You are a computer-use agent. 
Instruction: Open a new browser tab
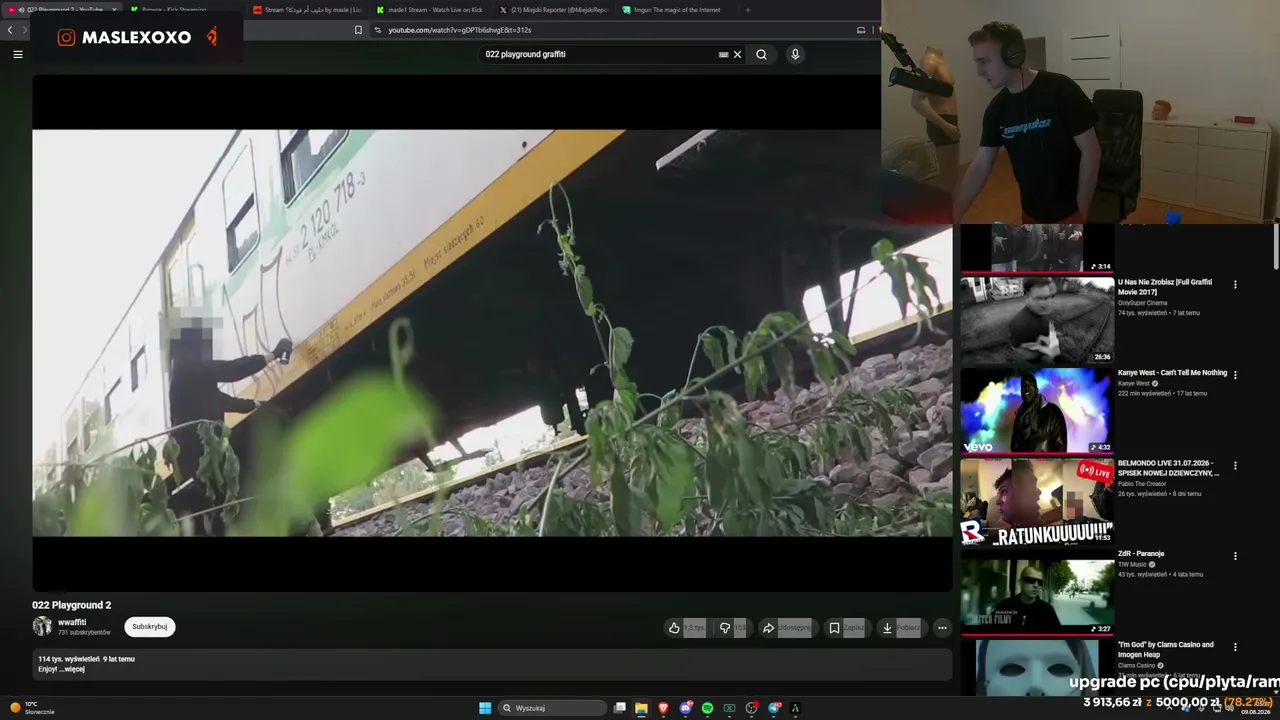(747, 10)
